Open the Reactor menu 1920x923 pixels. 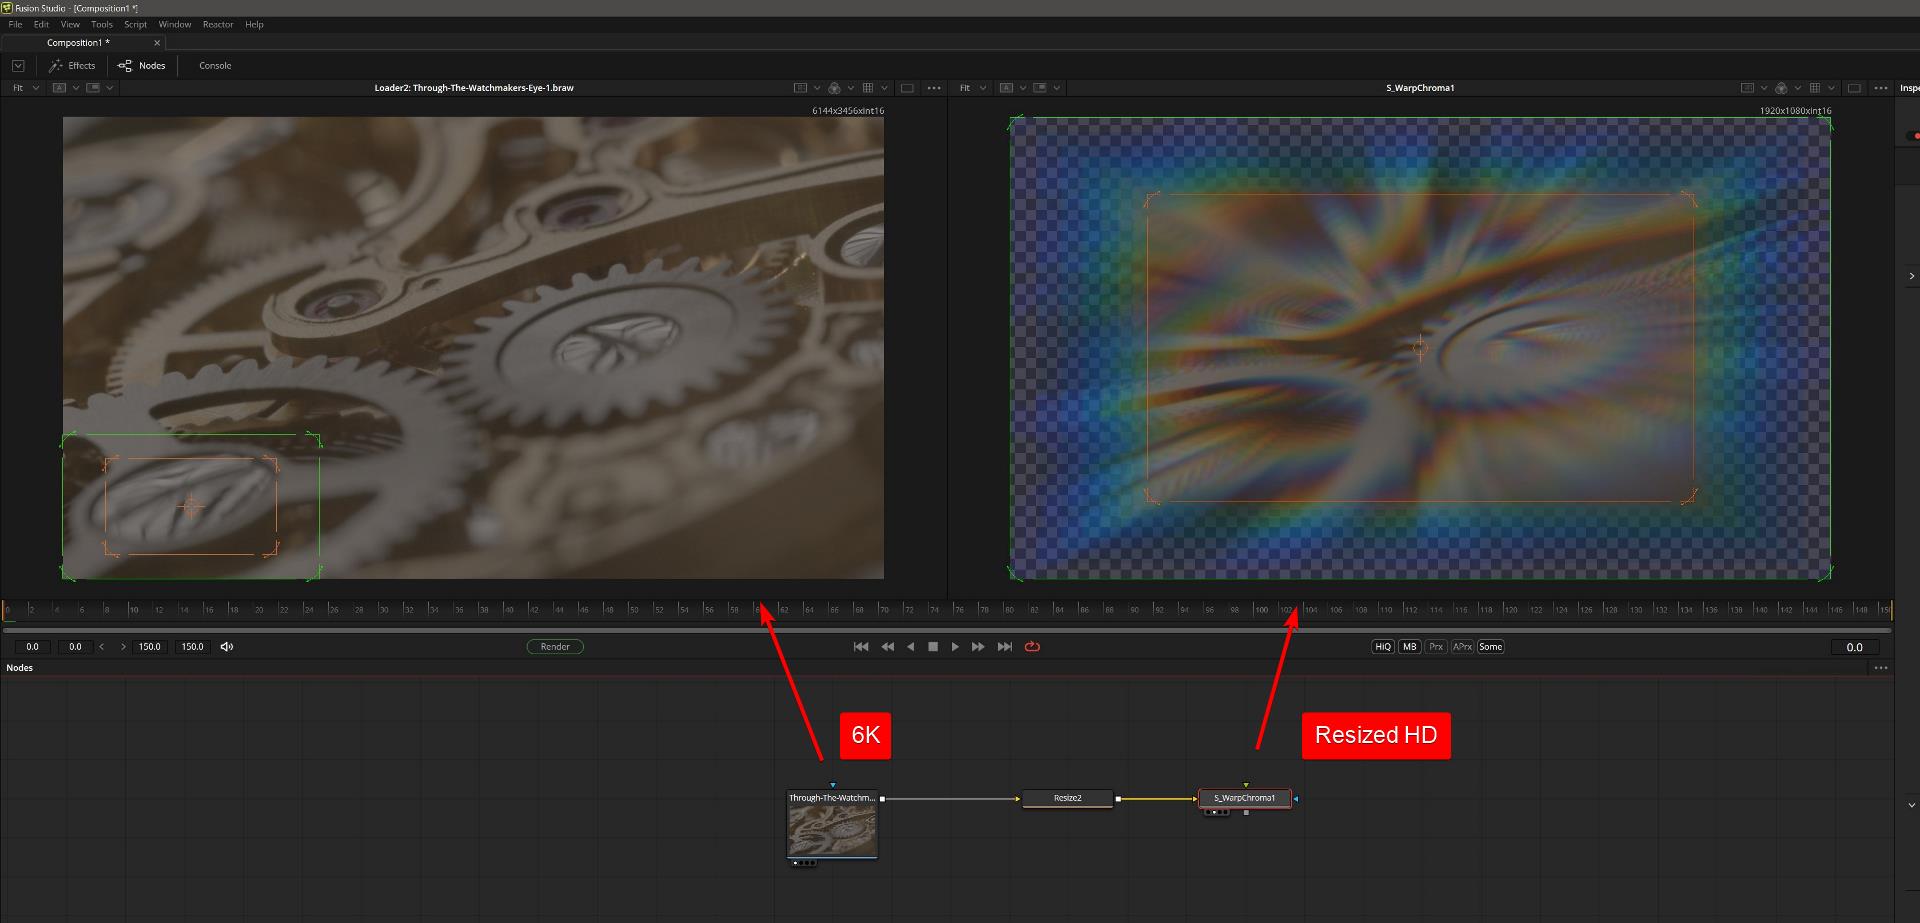[218, 24]
